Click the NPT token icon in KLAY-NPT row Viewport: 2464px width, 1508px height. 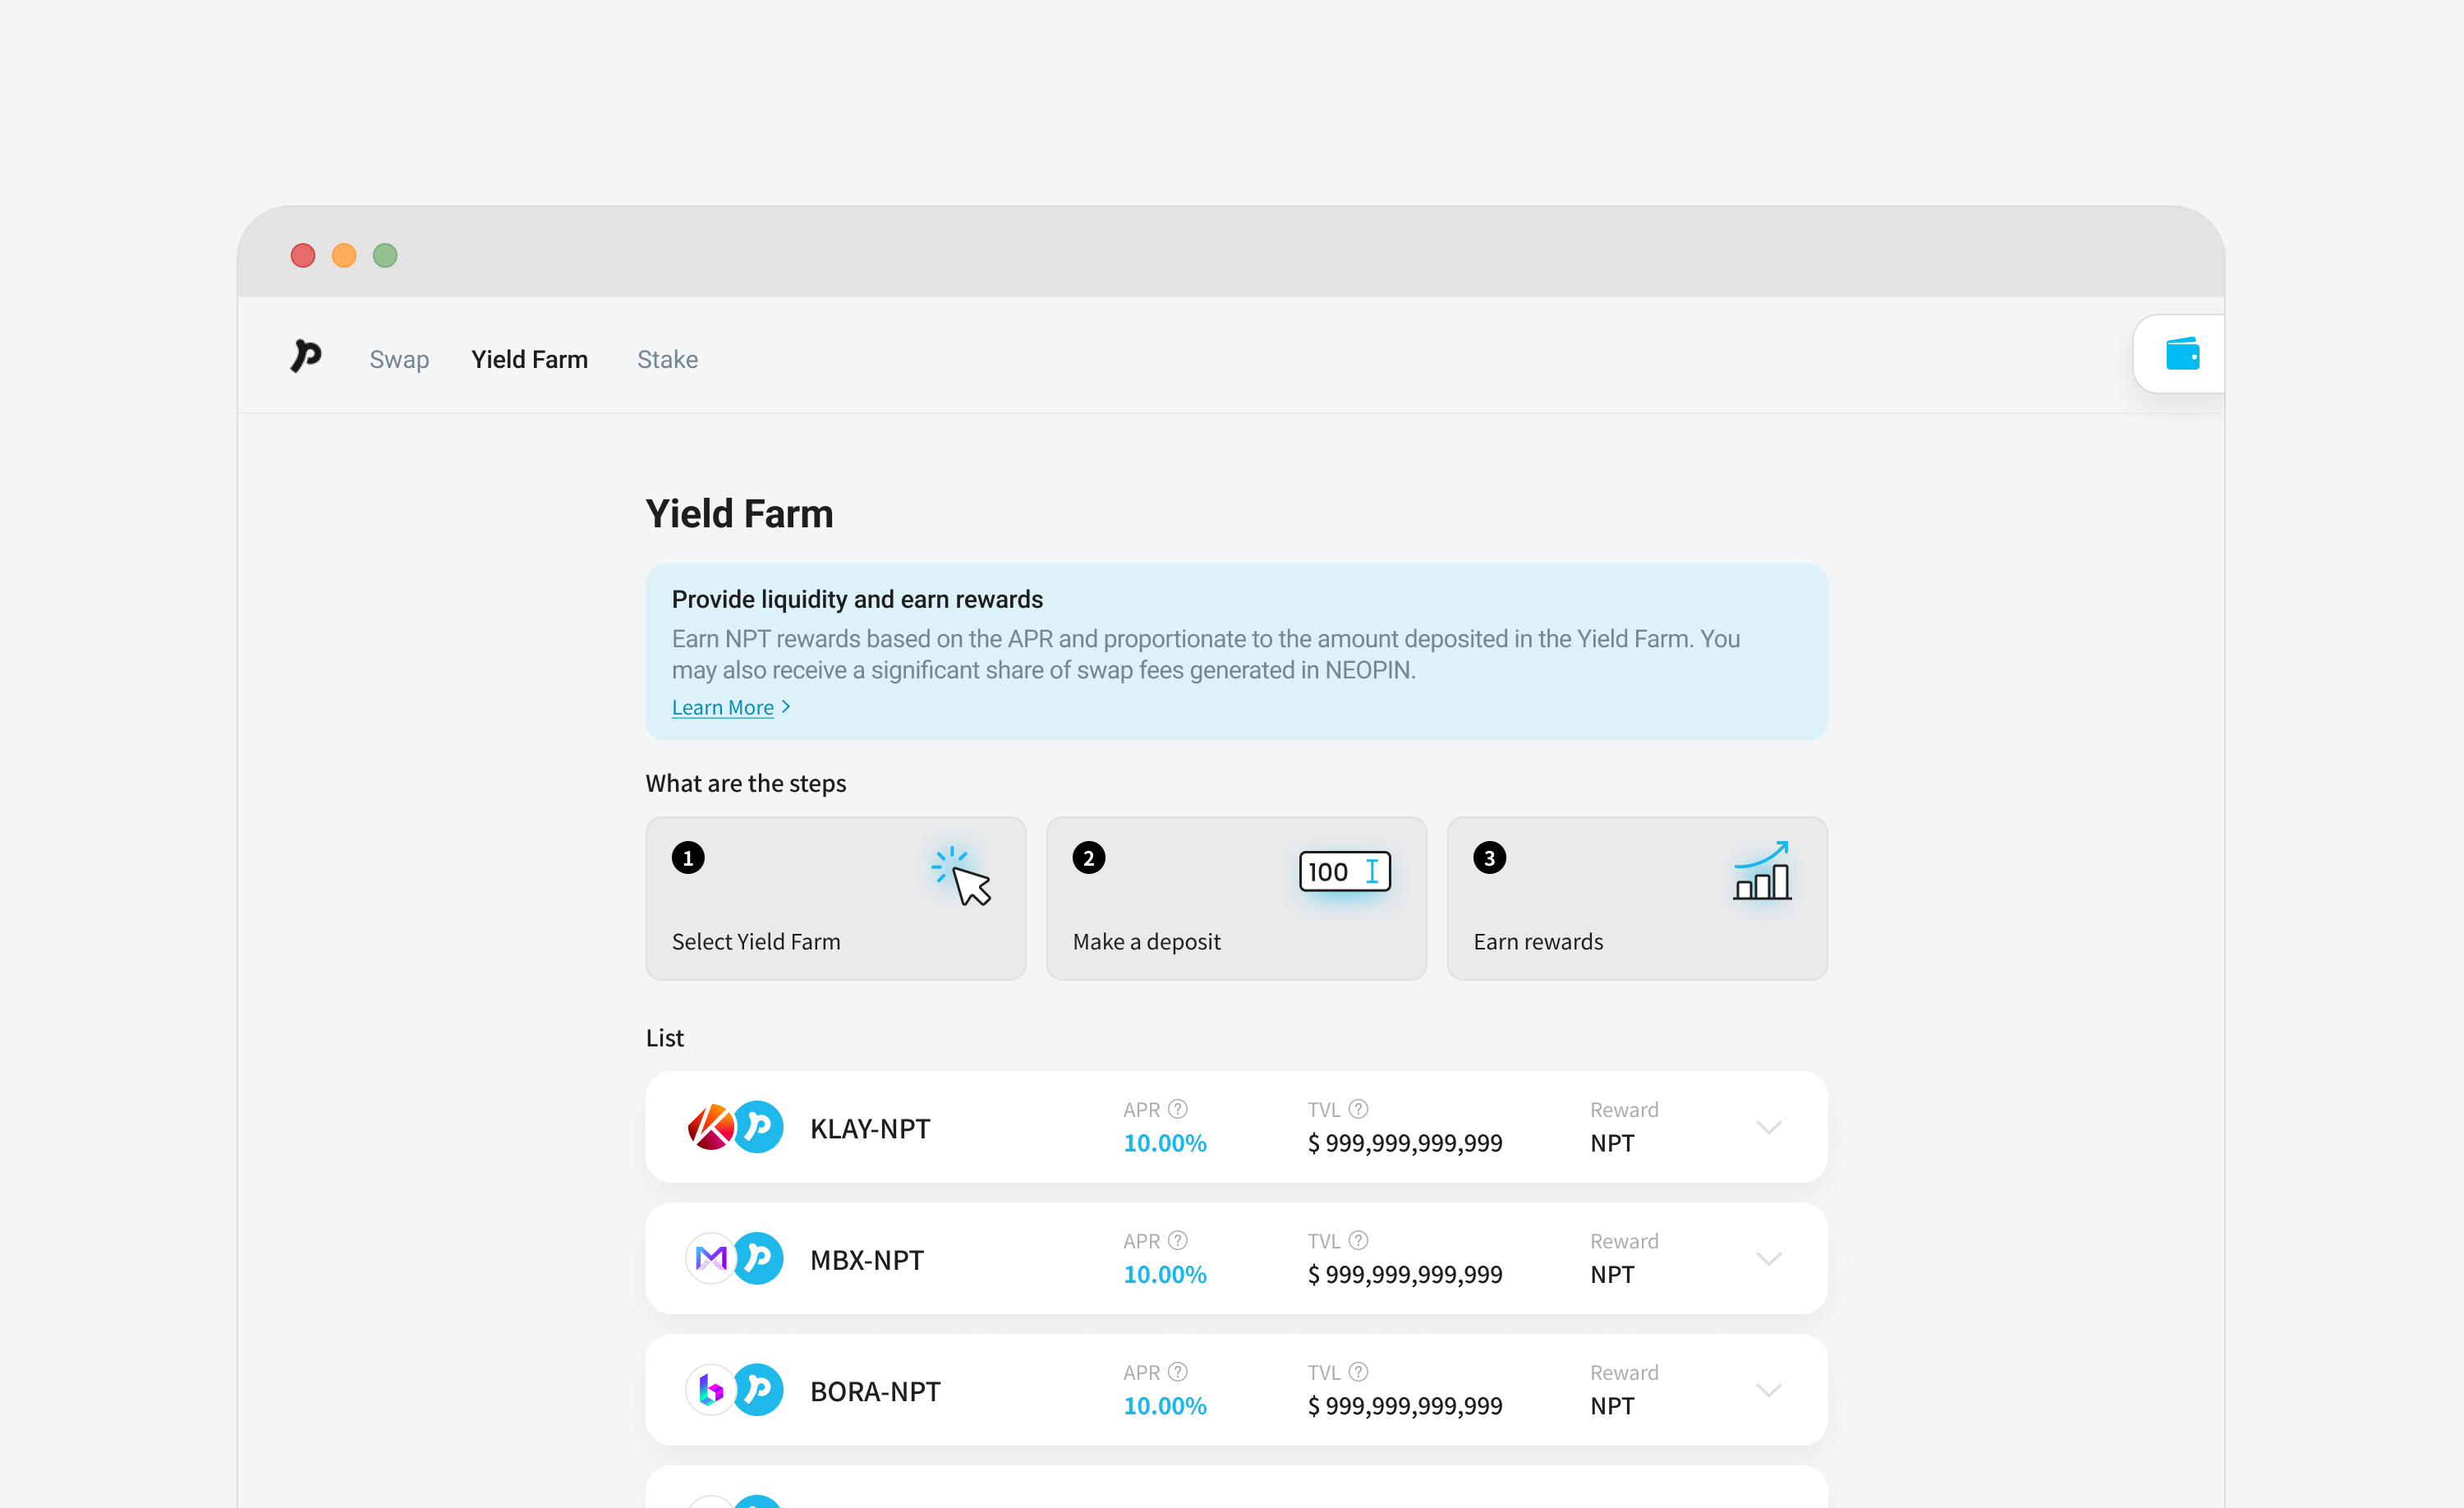point(759,1127)
